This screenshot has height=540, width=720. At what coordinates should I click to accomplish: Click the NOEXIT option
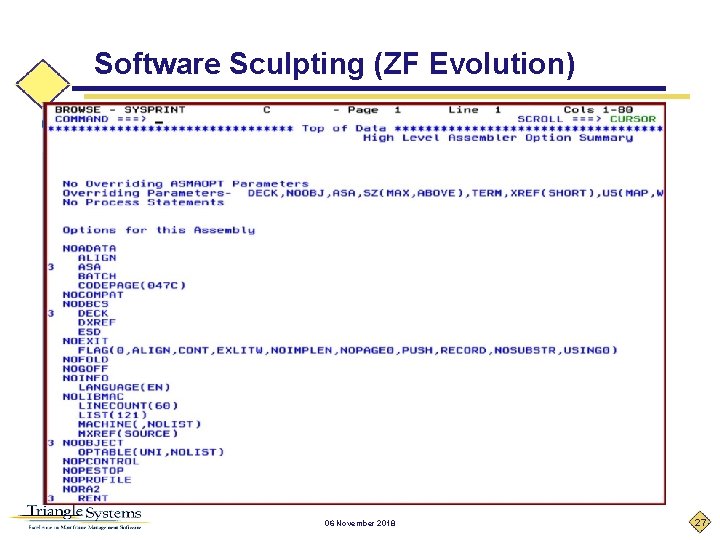[x=85, y=341]
